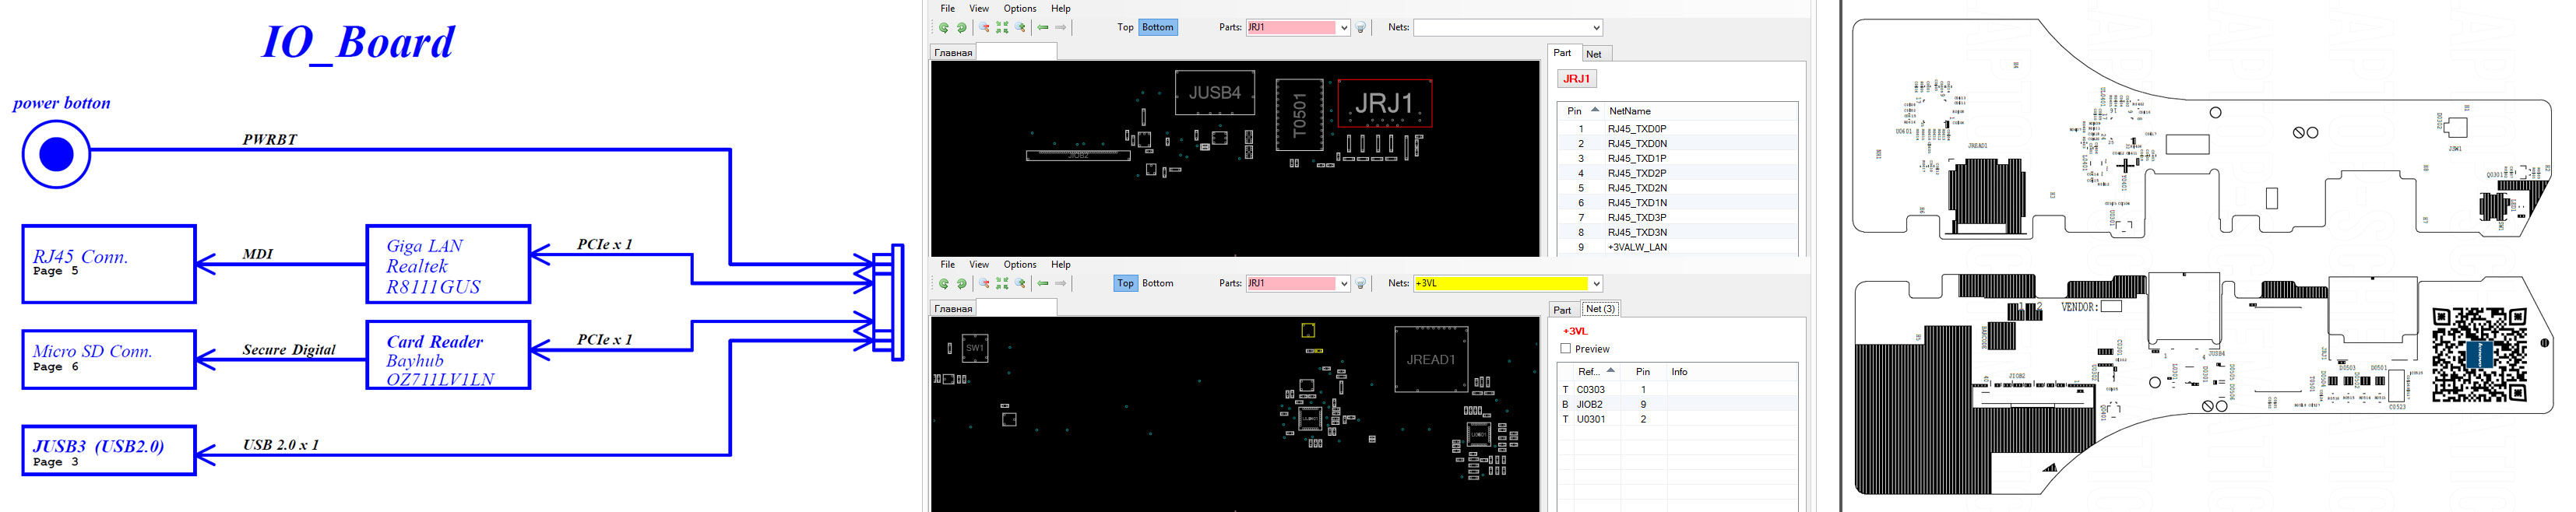
Task: Switch to Net tab in upper viewer panel
Action: point(1593,54)
